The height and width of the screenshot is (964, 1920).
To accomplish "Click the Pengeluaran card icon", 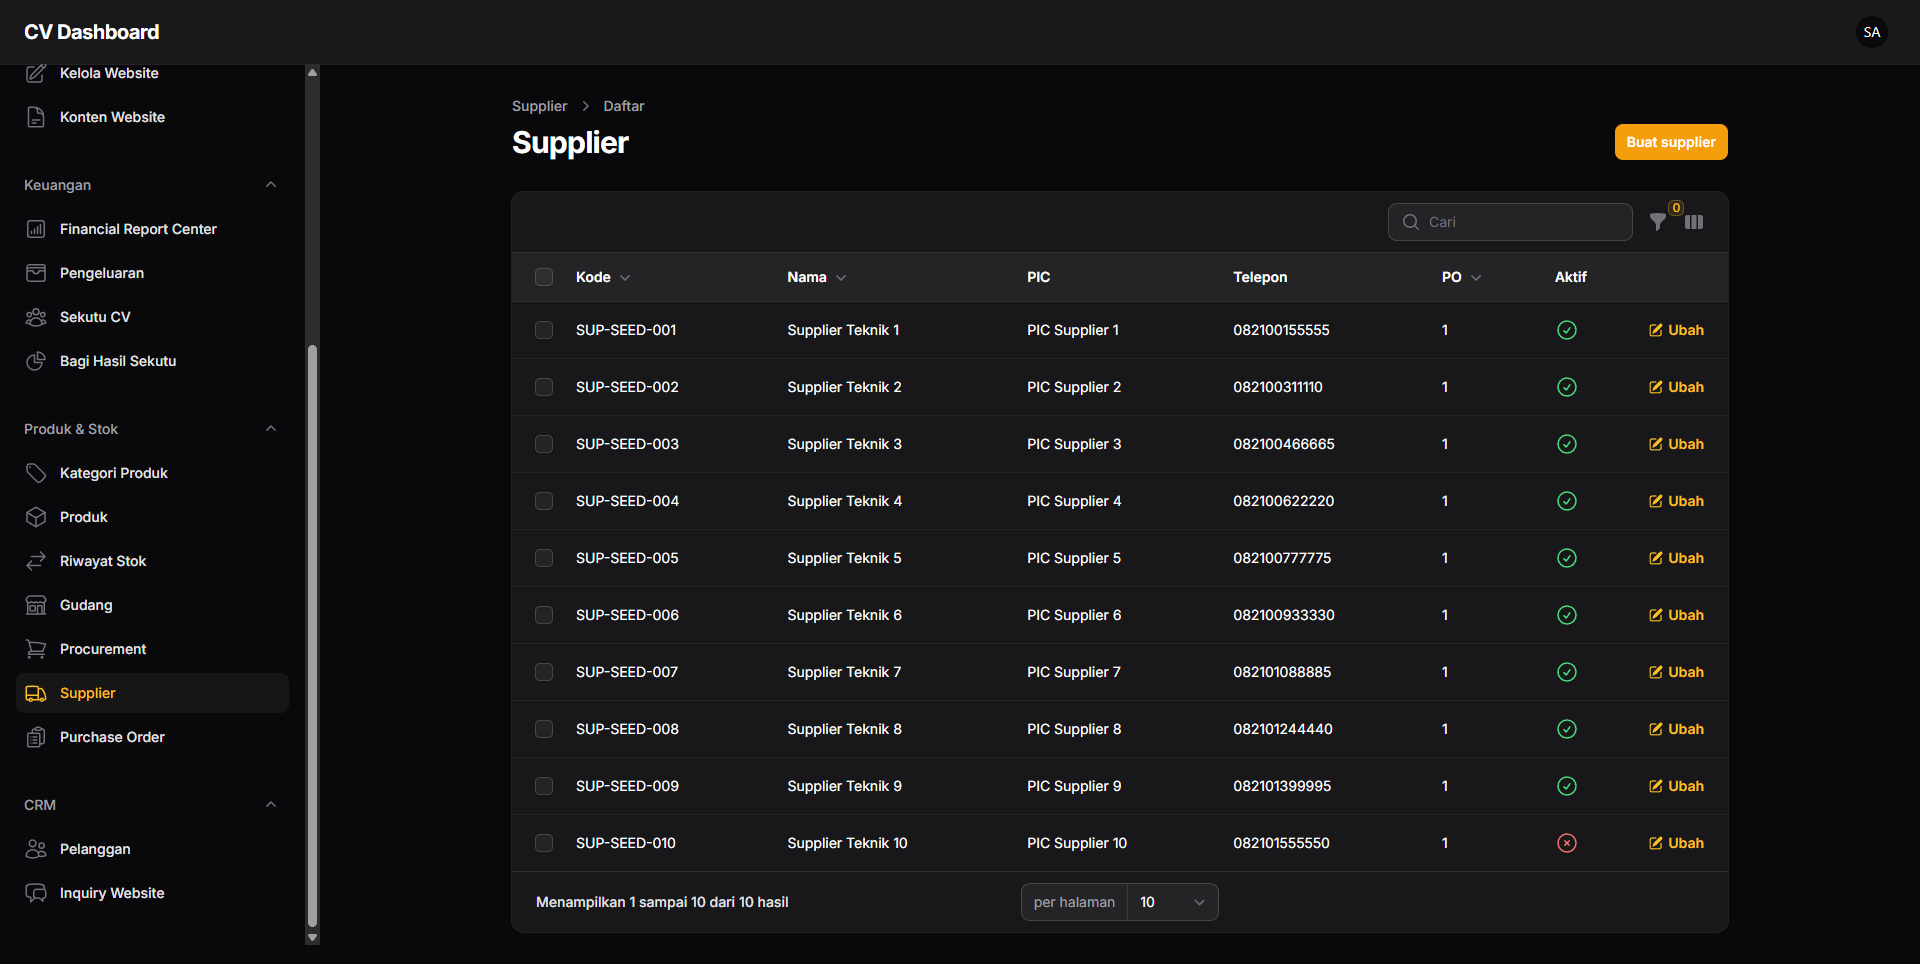I will [36, 273].
